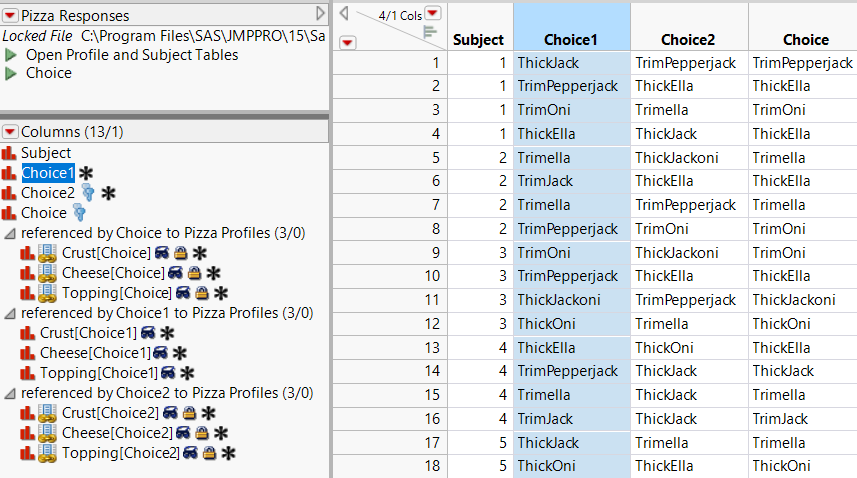
Task: Click the lock icon of Topping[Choice]
Action: tap(202, 293)
